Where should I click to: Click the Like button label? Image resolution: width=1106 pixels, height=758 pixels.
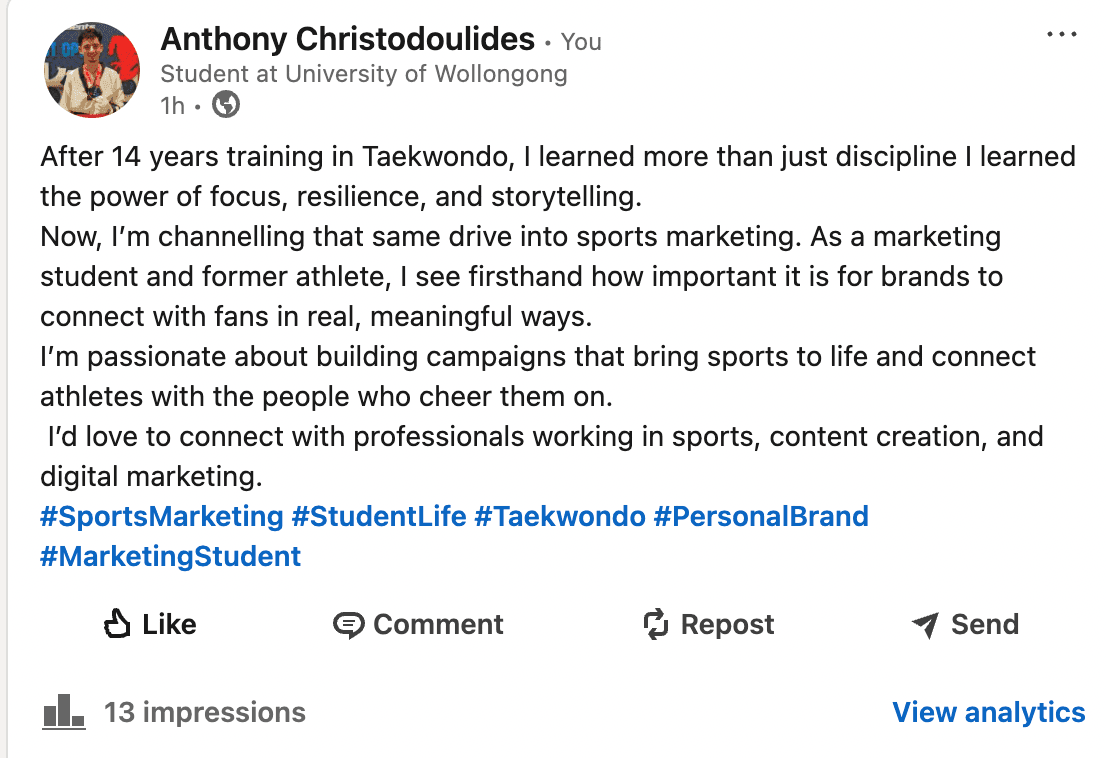pyautogui.click(x=169, y=625)
